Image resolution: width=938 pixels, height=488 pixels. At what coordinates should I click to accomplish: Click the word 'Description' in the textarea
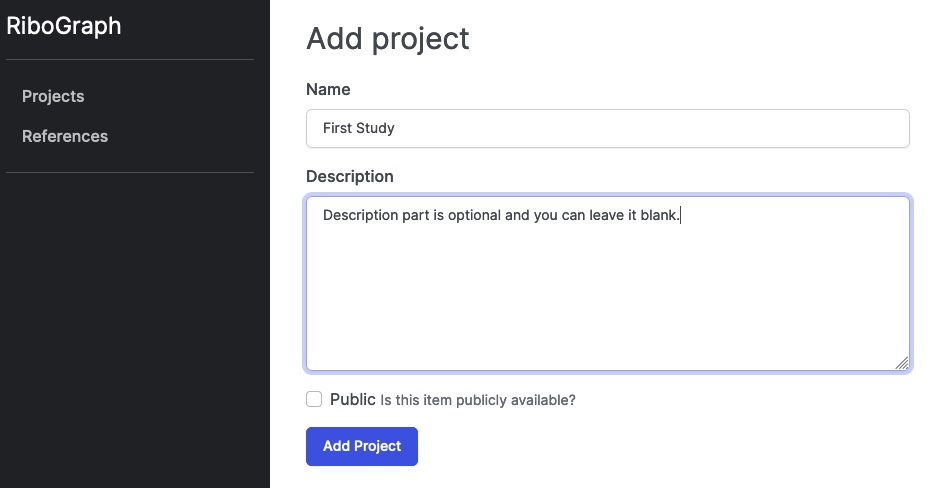tap(361, 215)
